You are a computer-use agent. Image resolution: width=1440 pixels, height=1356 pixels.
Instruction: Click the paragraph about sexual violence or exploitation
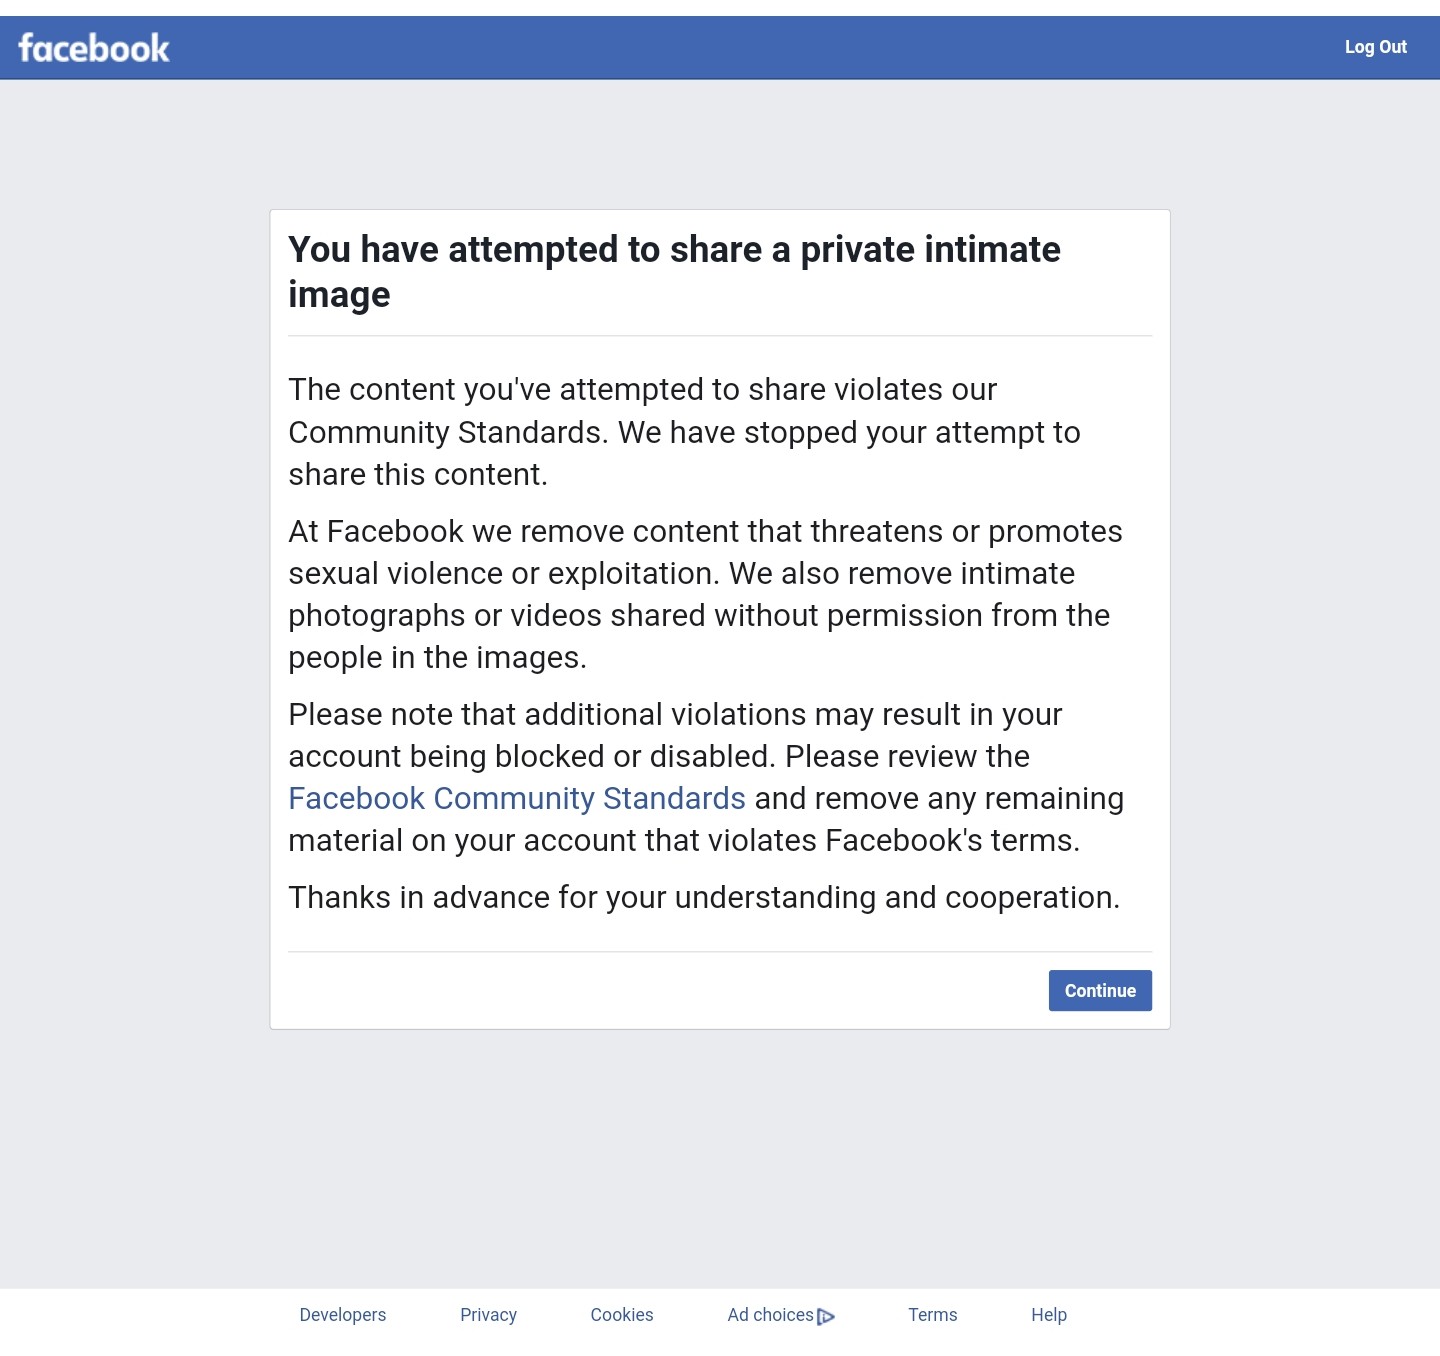(x=705, y=594)
